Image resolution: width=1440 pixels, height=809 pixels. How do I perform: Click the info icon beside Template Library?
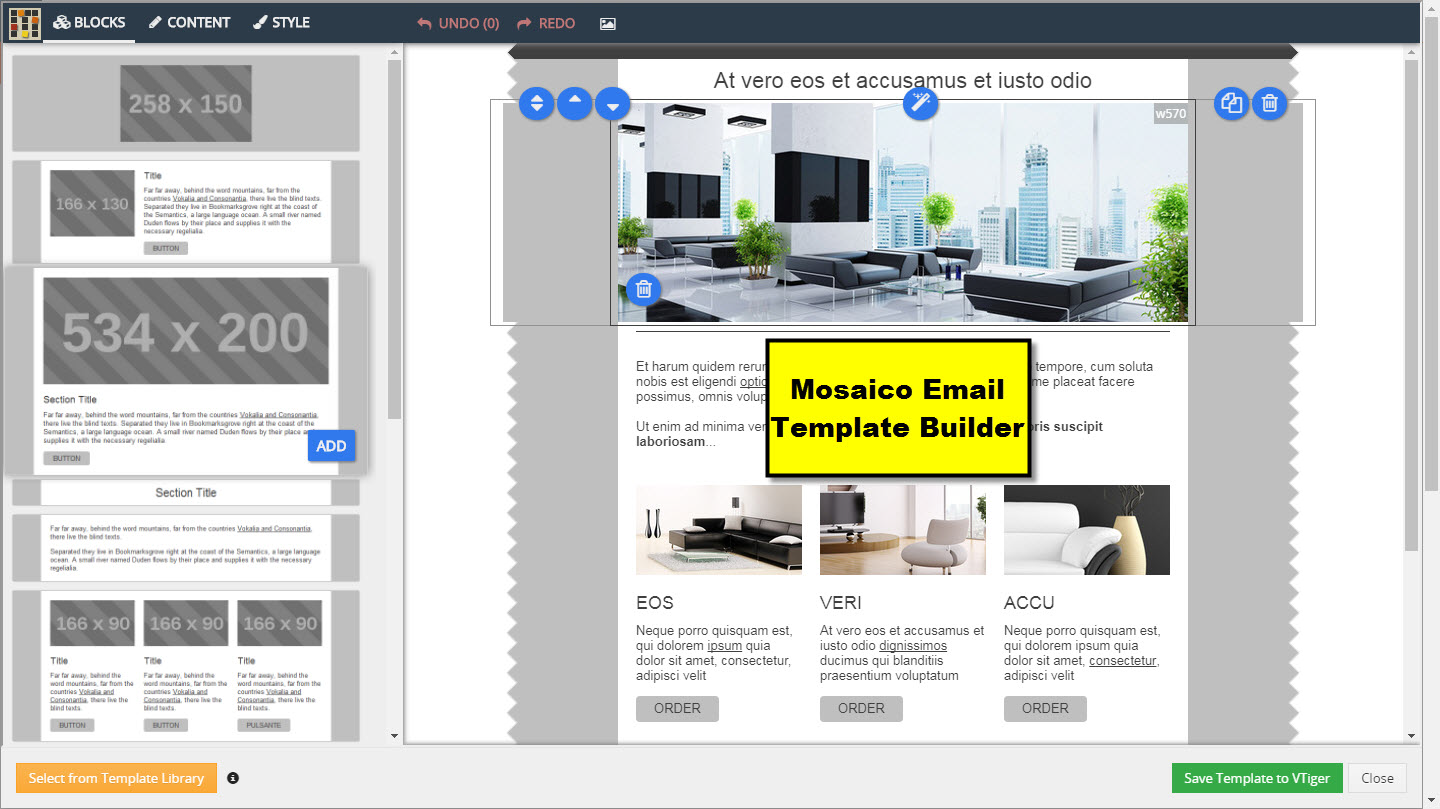[233, 778]
